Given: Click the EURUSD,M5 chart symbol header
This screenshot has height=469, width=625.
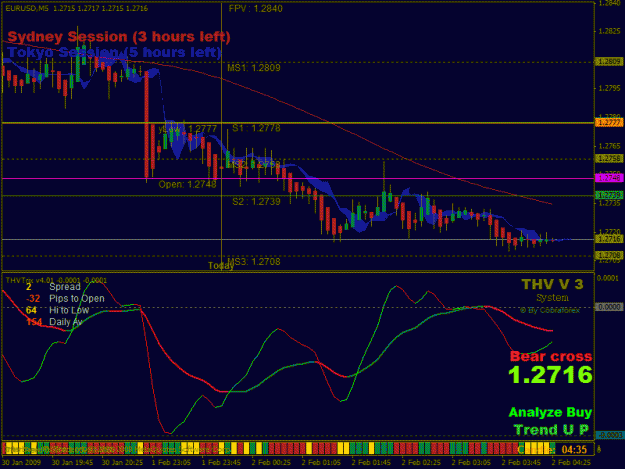Looking at the screenshot, I should tap(77, 8).
